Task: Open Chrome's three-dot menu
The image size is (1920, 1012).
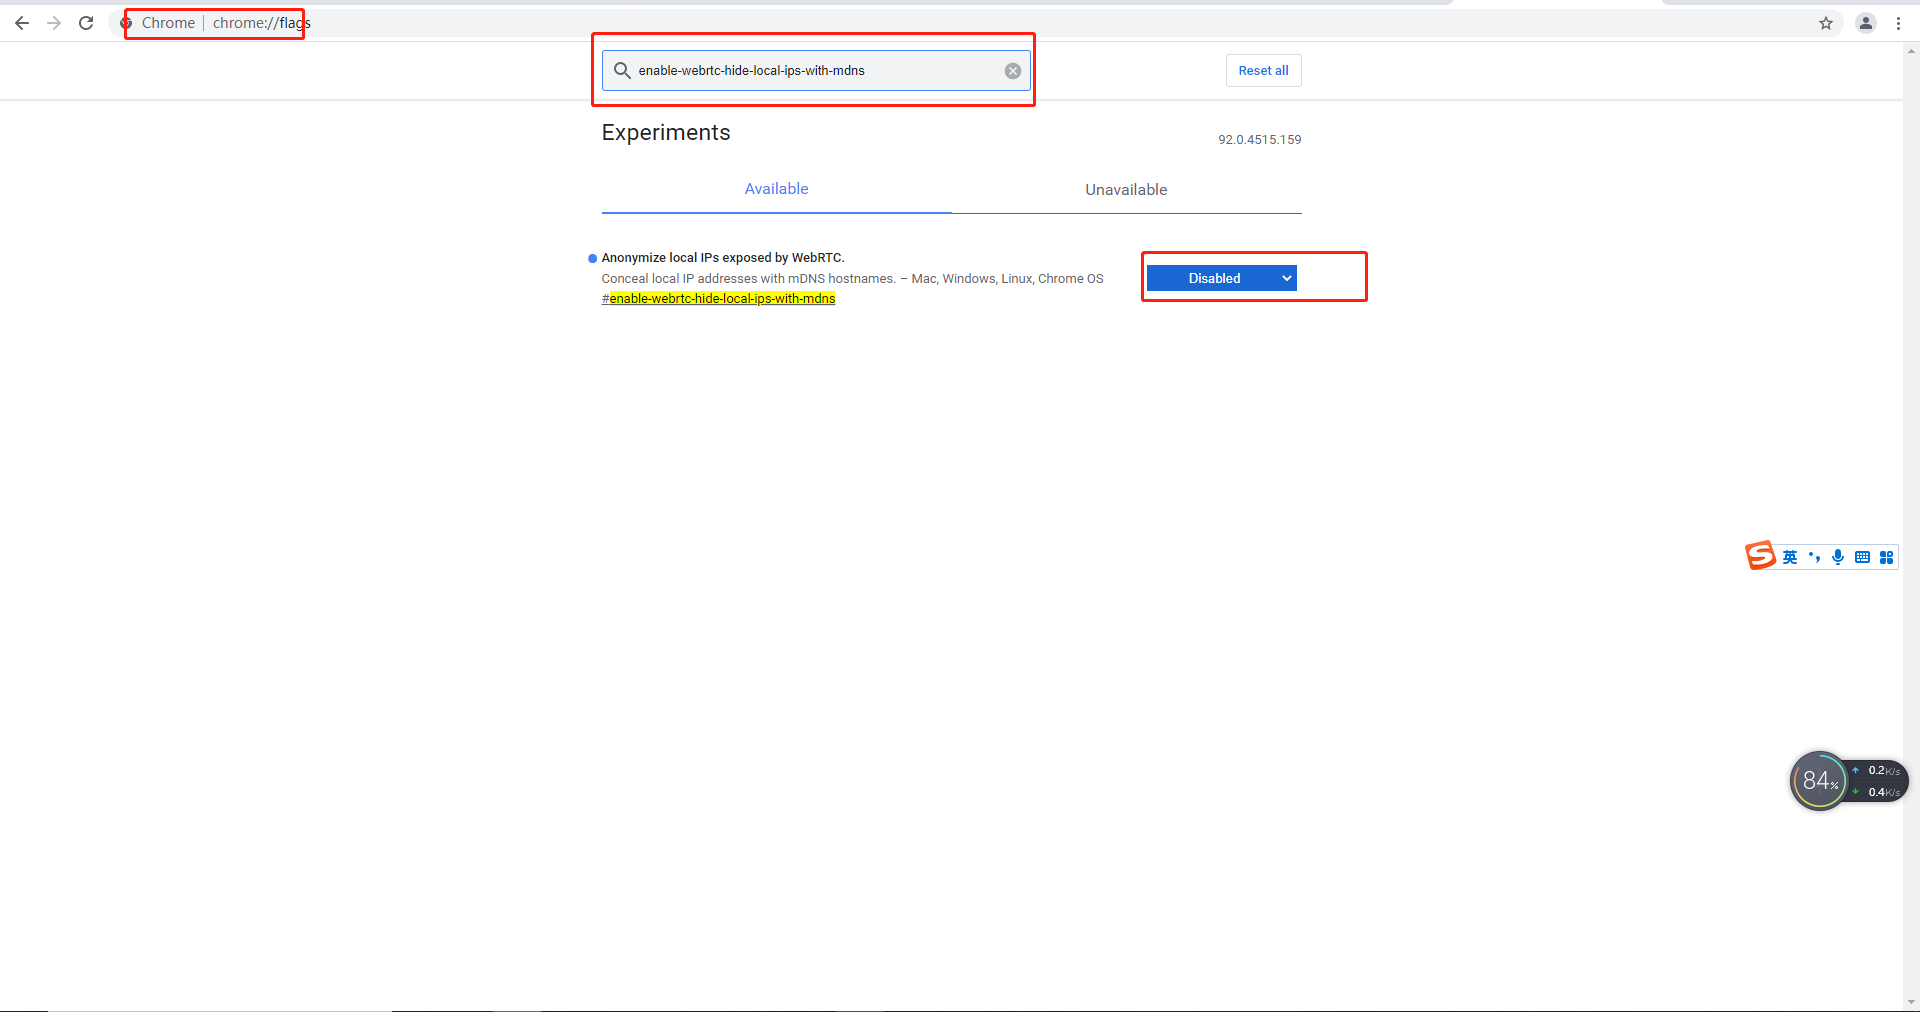Action: click(x=1898, y=23)
